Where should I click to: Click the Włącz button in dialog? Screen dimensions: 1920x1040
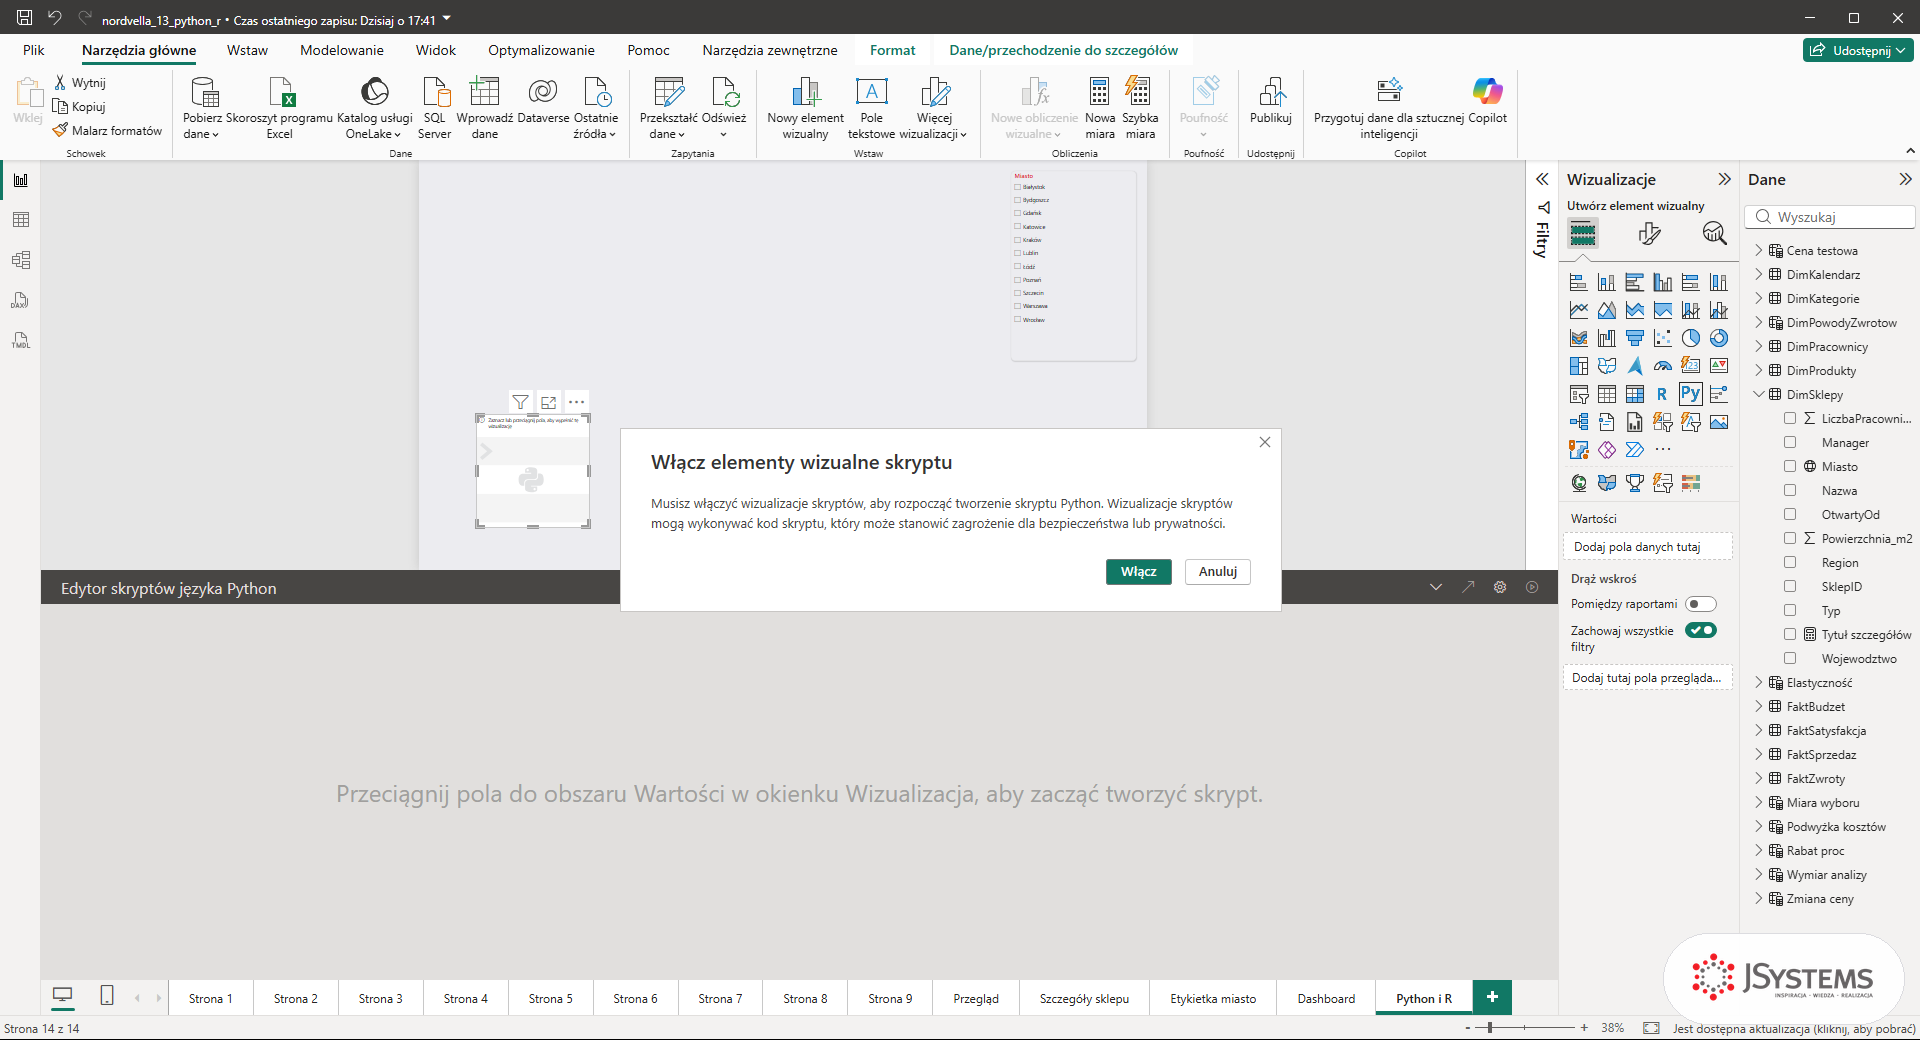point(1138,571)
